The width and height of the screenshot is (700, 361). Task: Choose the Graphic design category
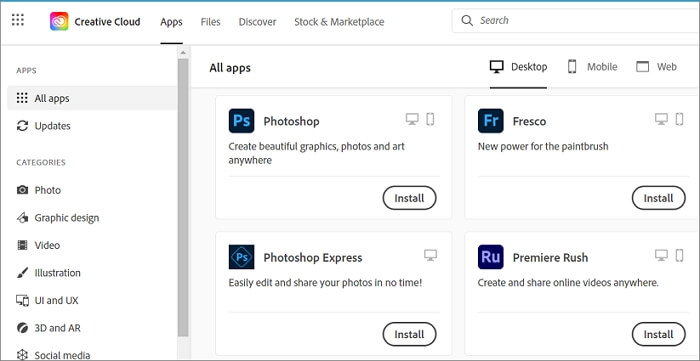(92, 218)
